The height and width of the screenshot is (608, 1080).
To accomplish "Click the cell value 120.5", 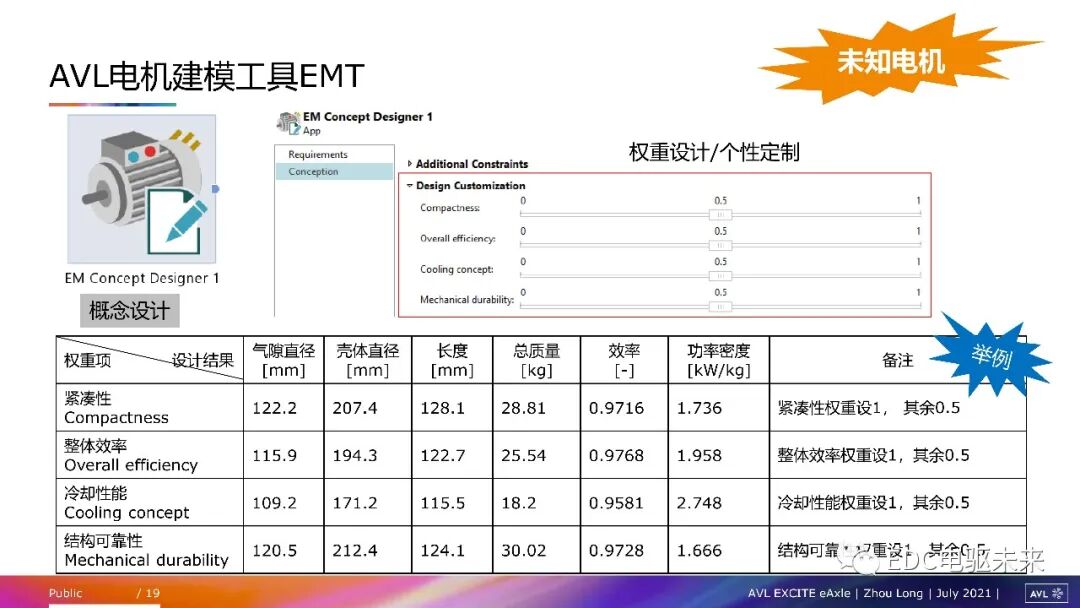I will click(274, 550).
